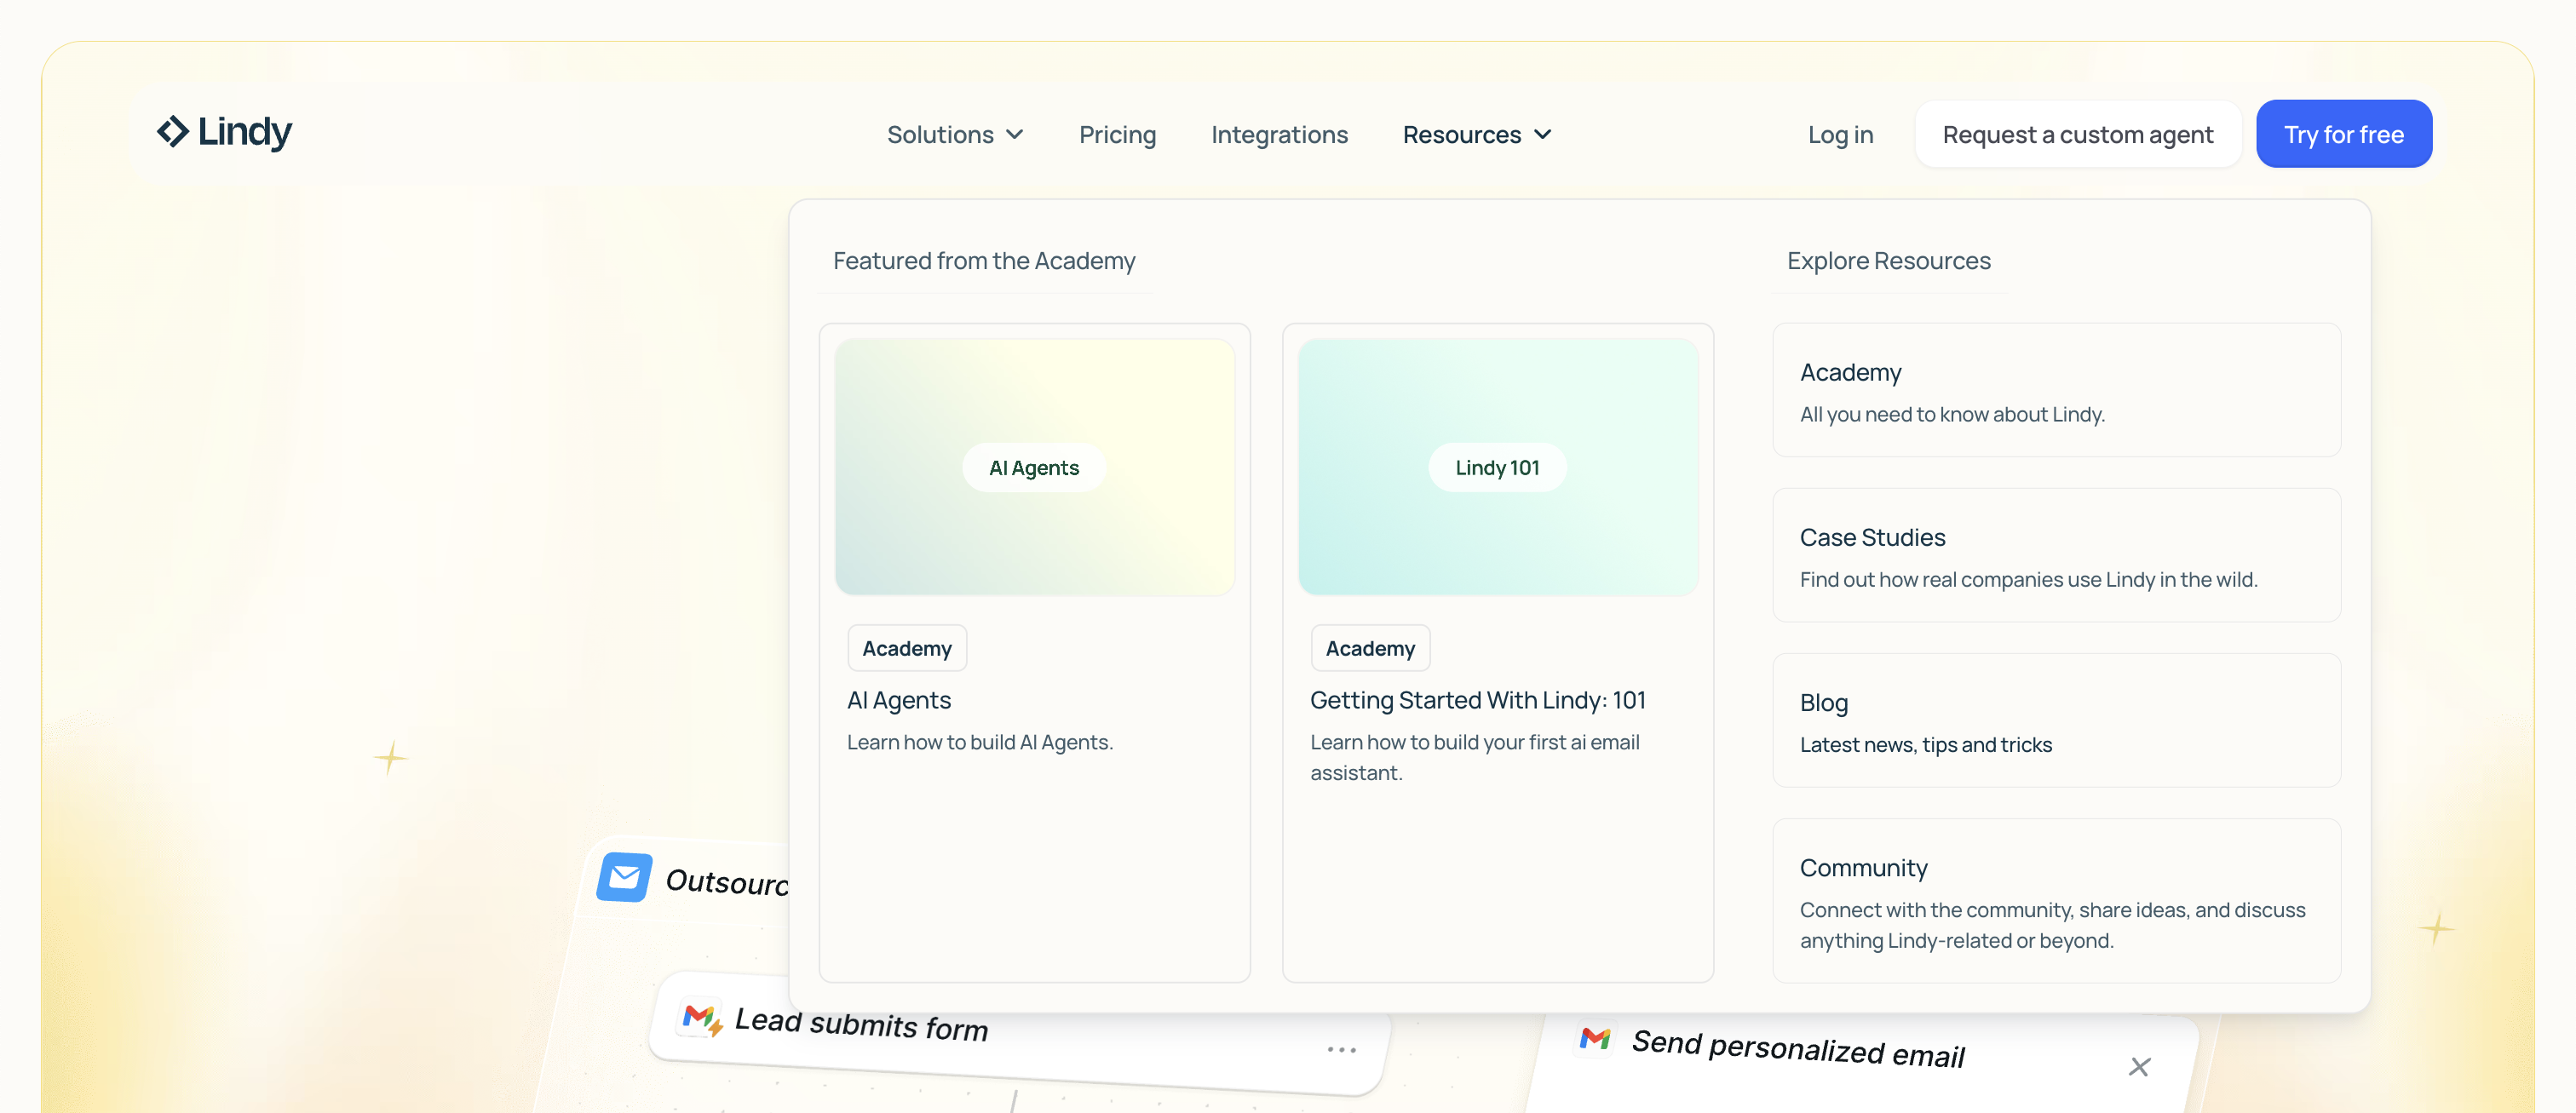The height and width of the screenshot is (1113, 2576).
Task: Click the Getting Started With Lindy: 101 title
Action: pos(1477,700)
